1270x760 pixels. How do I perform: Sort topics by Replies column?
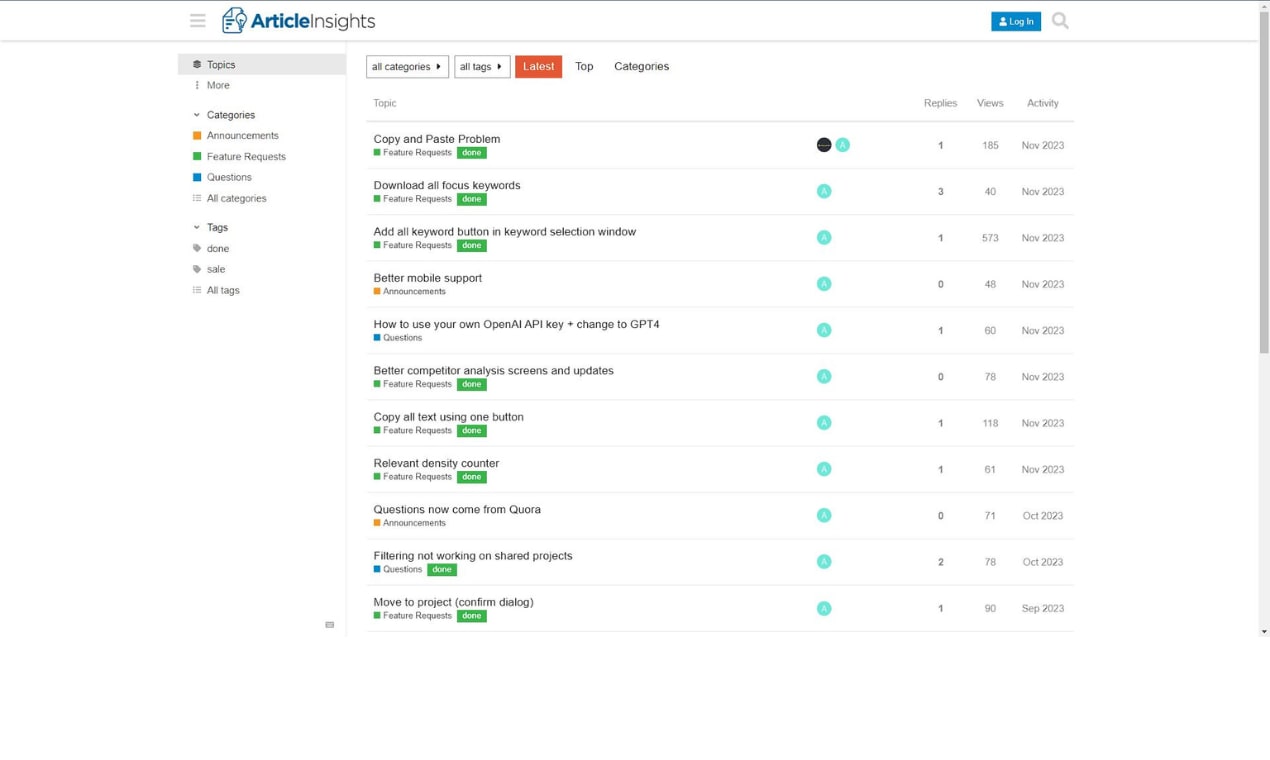pos(940,103)
